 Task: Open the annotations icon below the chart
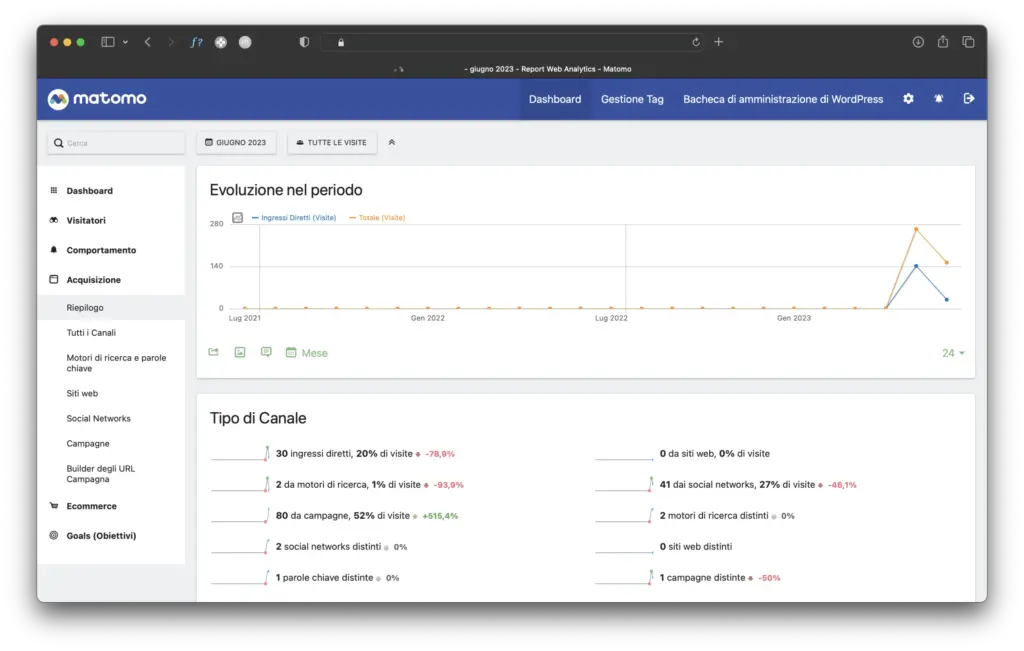(266, 352)
